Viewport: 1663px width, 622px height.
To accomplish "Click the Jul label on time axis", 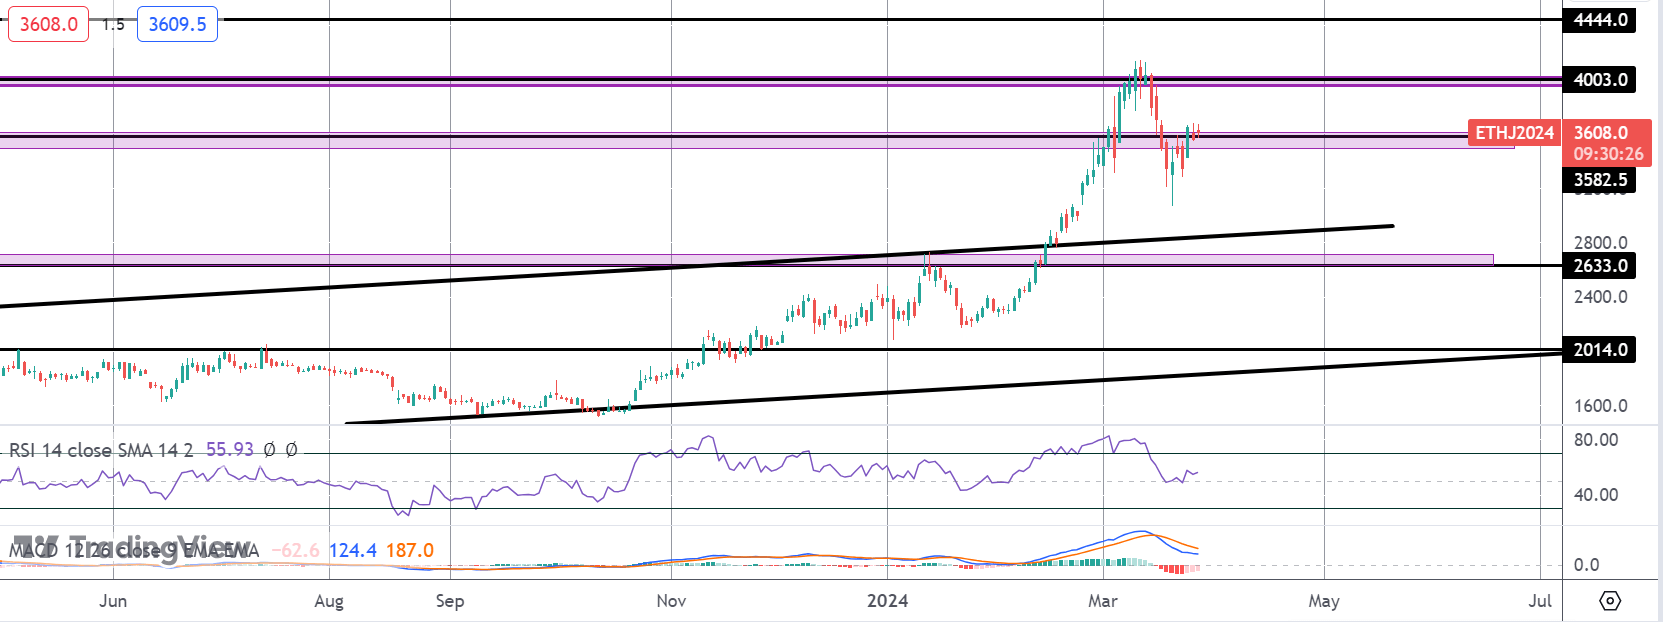I will coord(1541,601).
